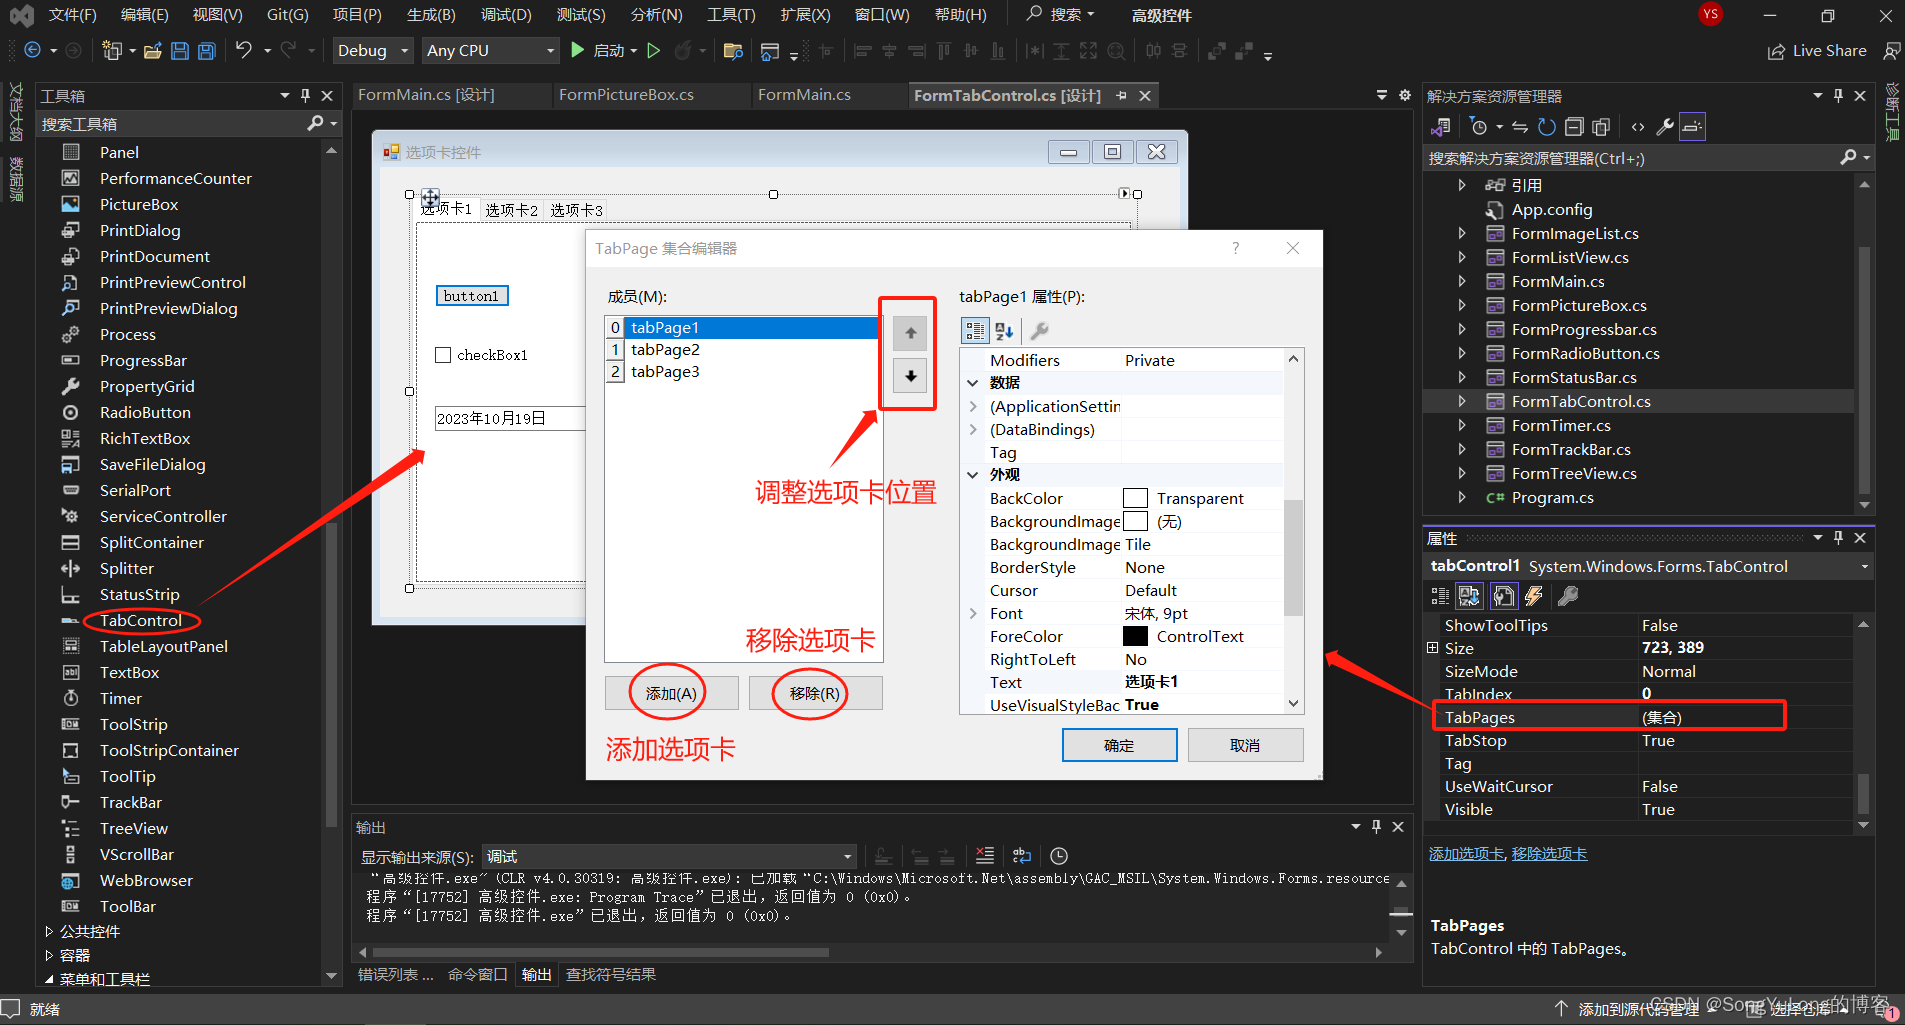This screenshot has width=1905, height=1025.
Task: Click the Events lightning icon in Properties
Action: point(1534,596)
